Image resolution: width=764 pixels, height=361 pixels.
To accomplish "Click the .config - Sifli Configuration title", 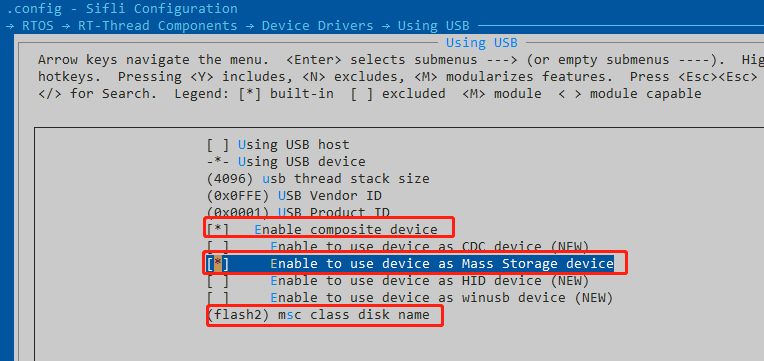I will (122, 8).
